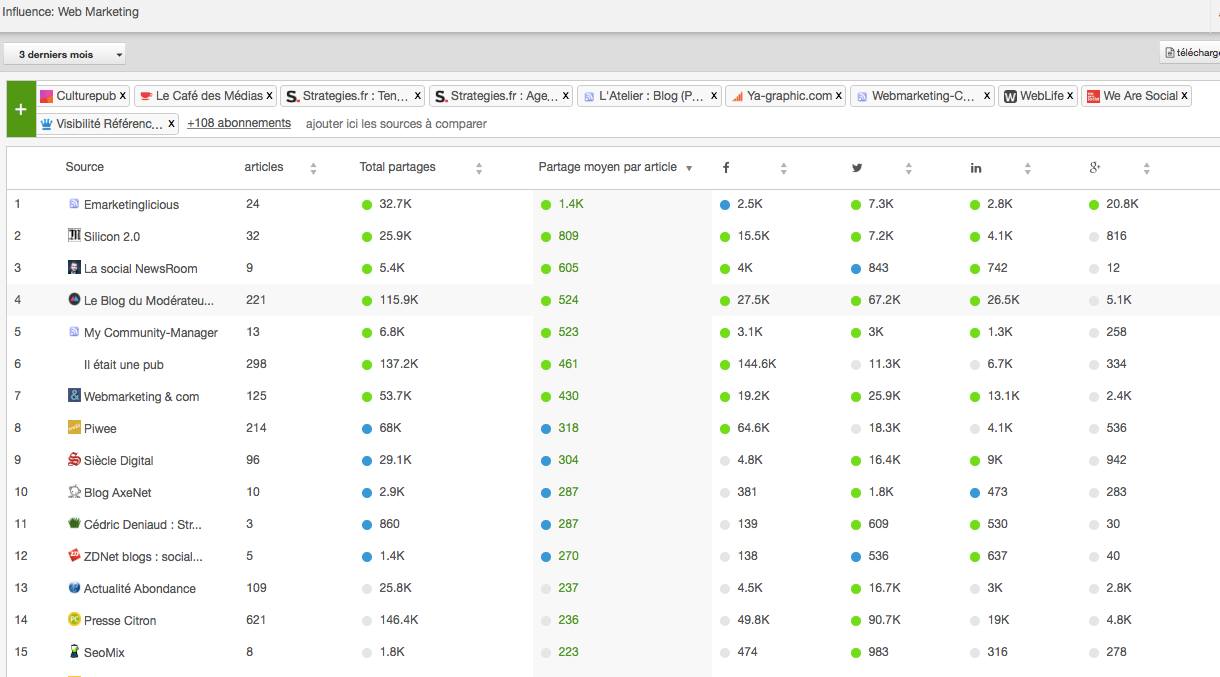Click the LinkedIn value 26.5K

[1004, 300]
